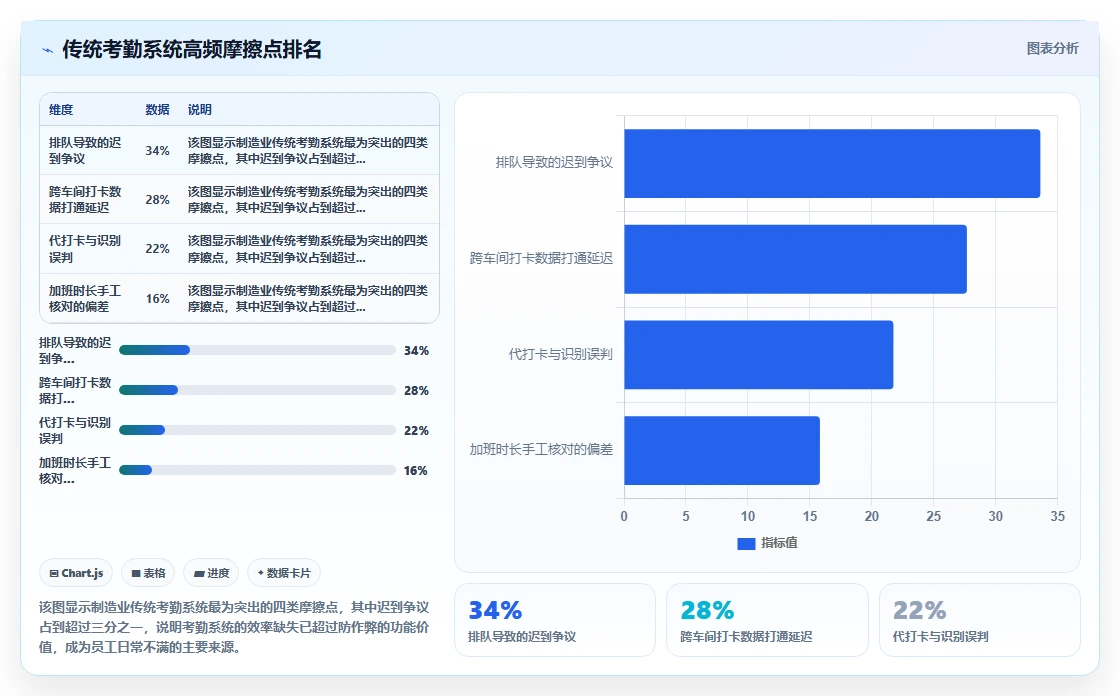Click the 加班时长手工核对的偏差 chart bar
The image size is (1120, 696).
coord(722,451)
